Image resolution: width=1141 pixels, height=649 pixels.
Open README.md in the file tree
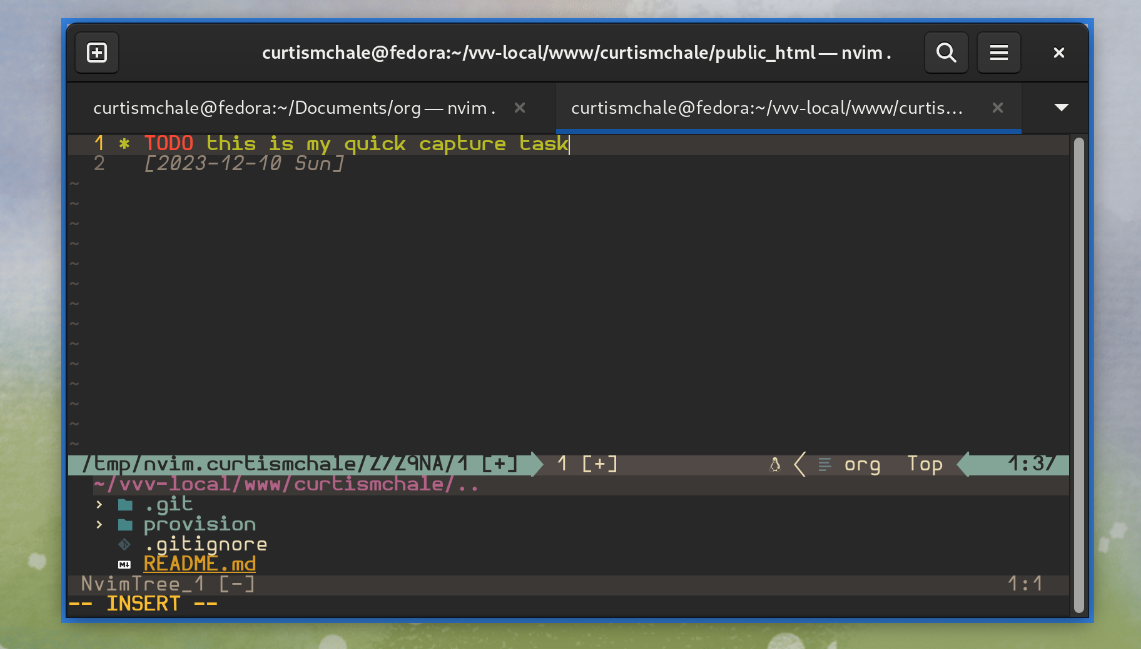coord(199,565)
